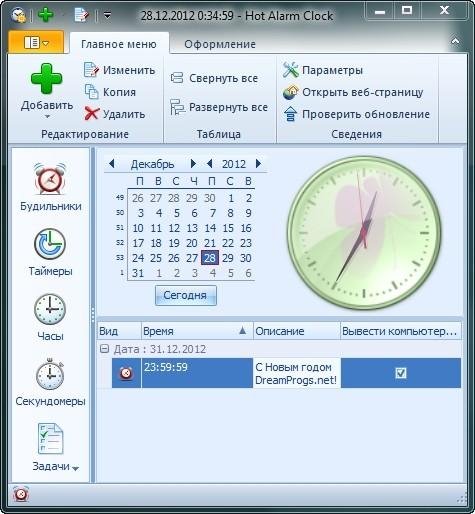Image resolution: width=475 pixels, height=514 pixels.
Task: Click the analog clock face
Action: click(364, 233)
